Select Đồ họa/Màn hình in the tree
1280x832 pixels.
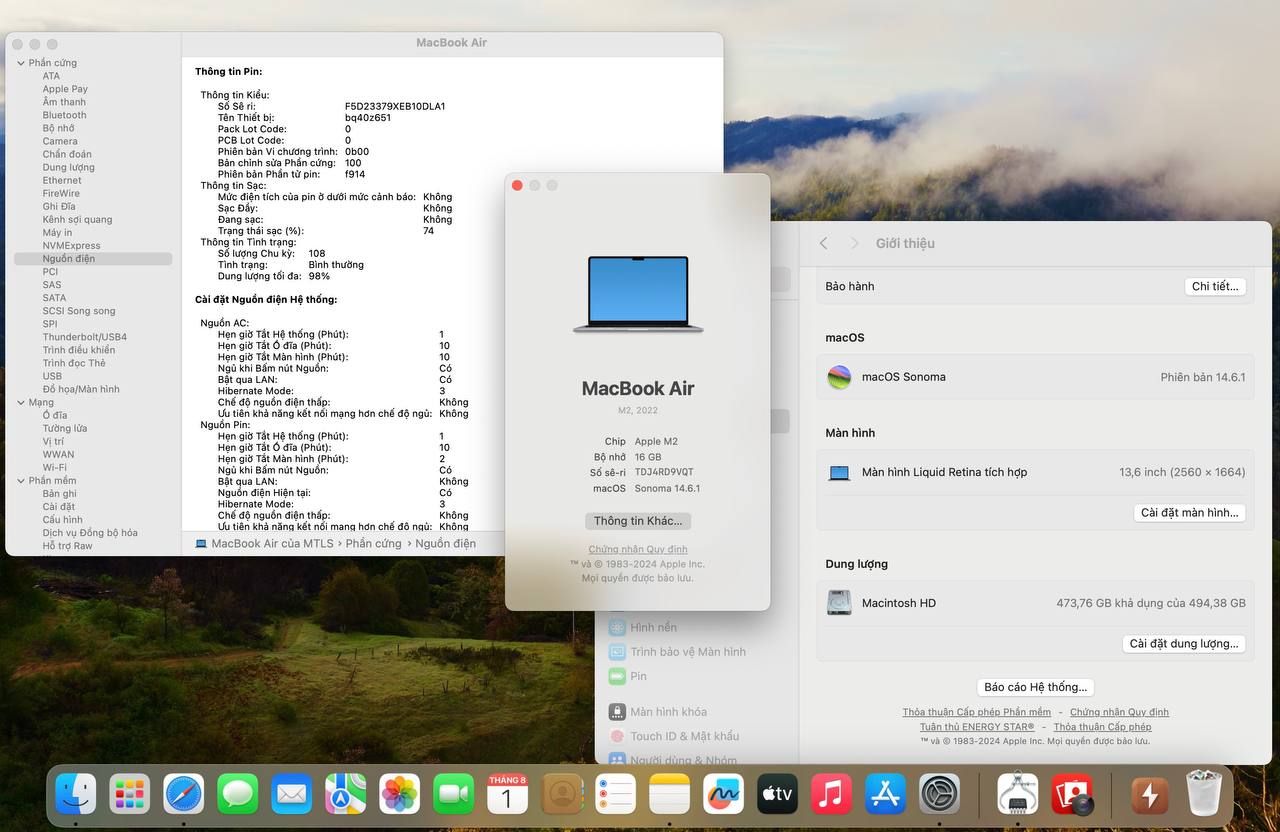point(80,389)
